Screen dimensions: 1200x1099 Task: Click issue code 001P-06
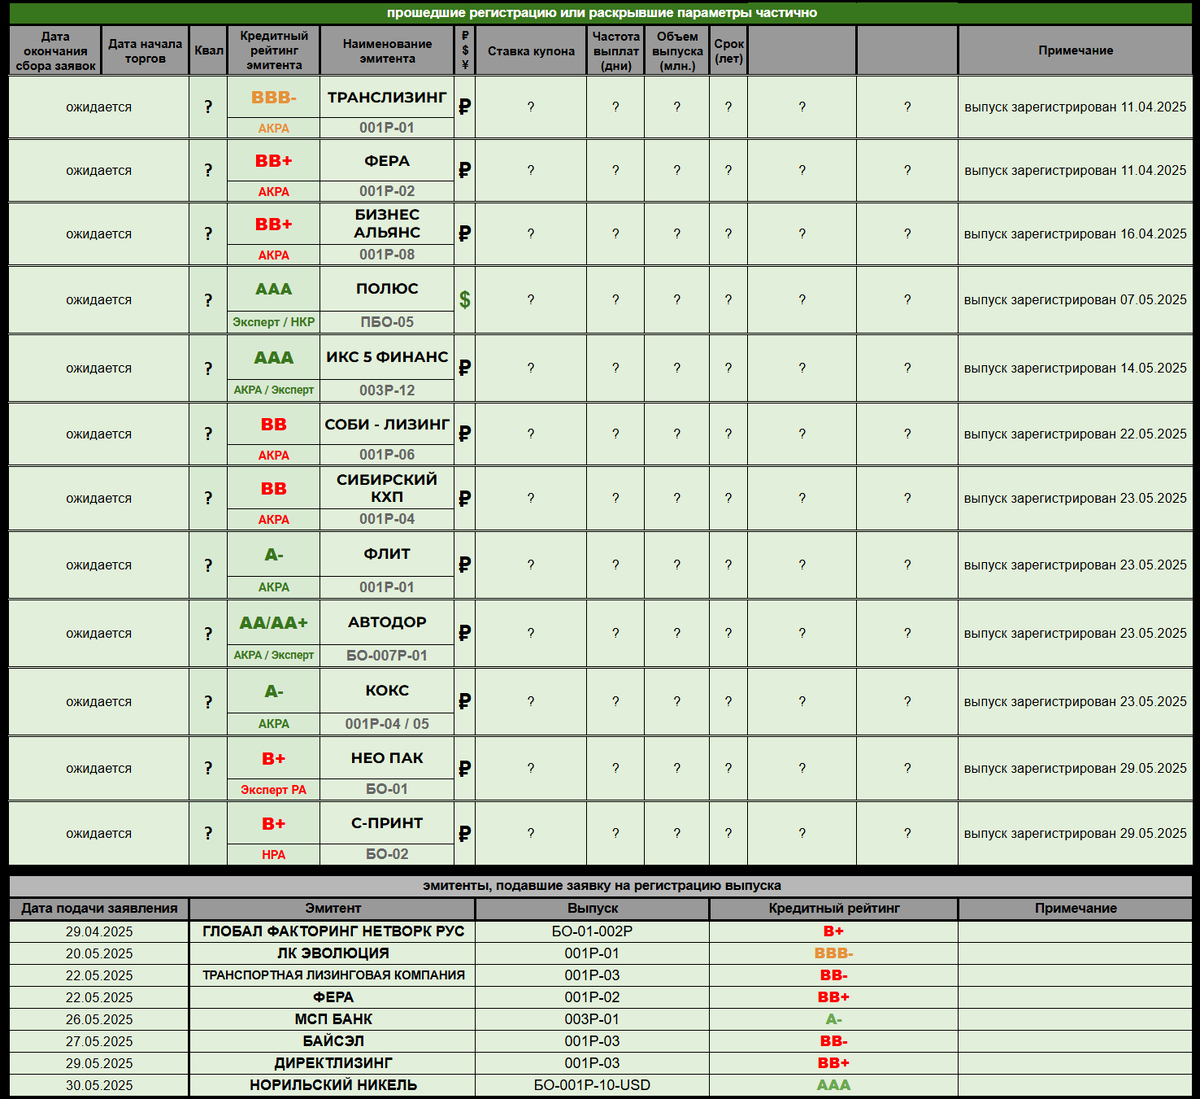coord(387,455)
